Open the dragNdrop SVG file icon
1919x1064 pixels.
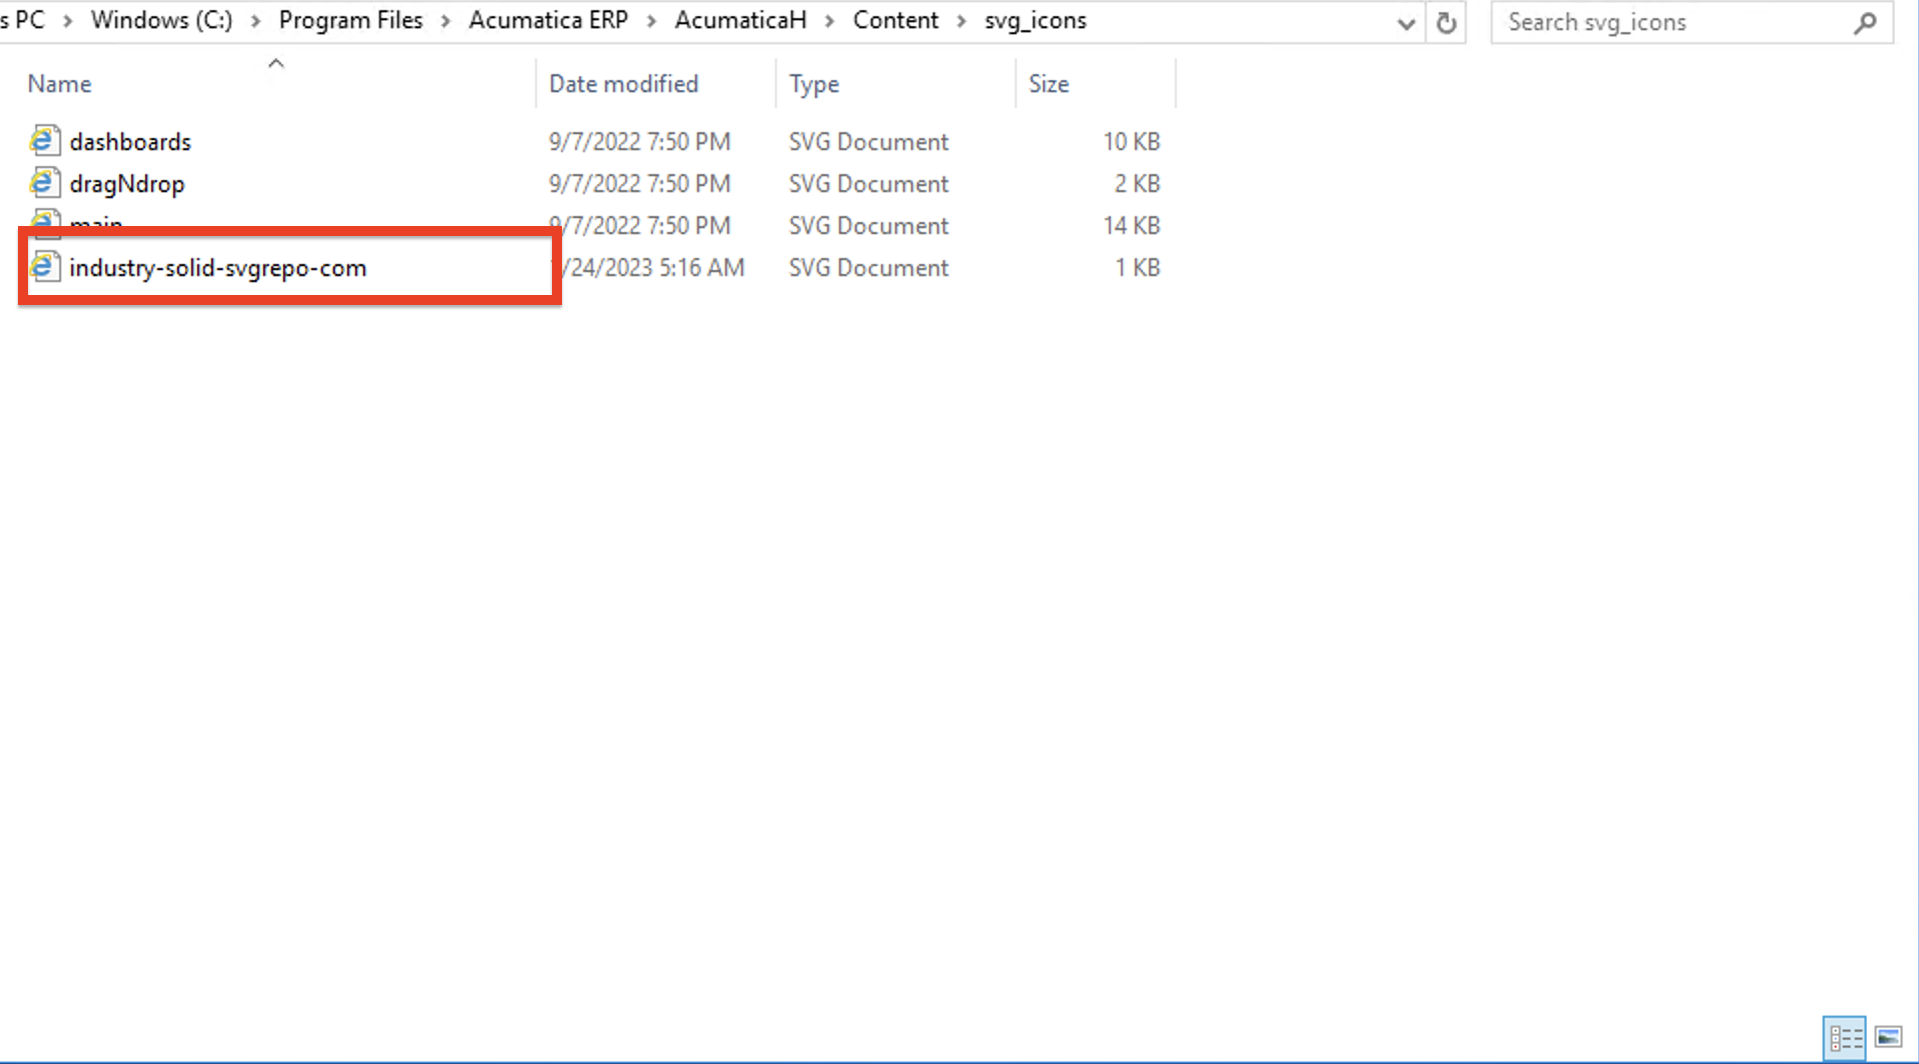point(43,183)
